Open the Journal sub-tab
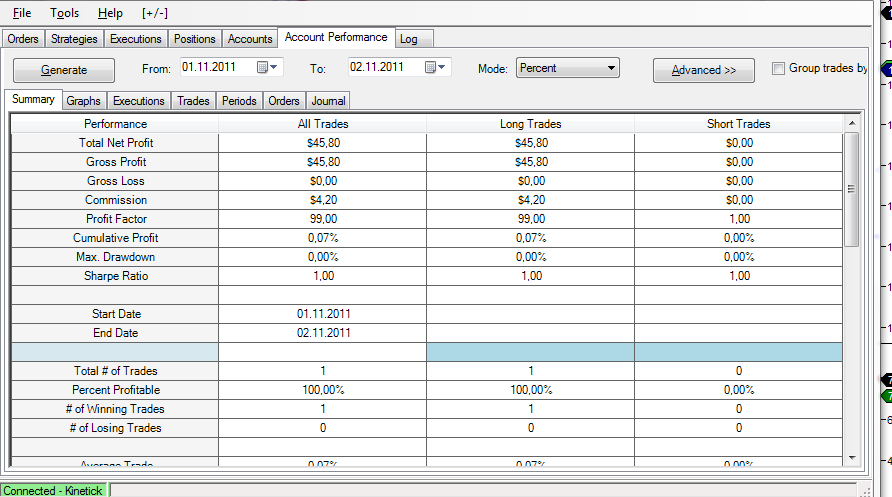 coord(328,101)
